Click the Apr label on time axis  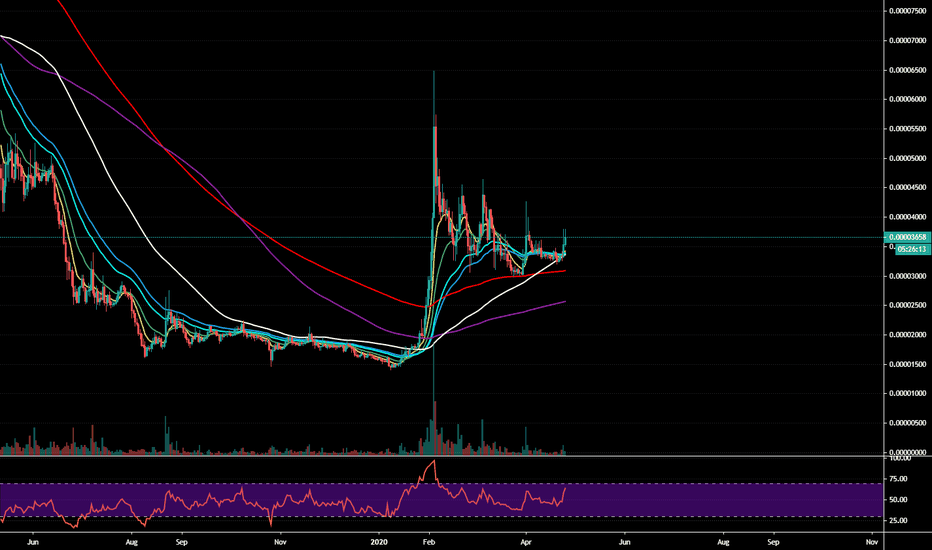[525, 542]
